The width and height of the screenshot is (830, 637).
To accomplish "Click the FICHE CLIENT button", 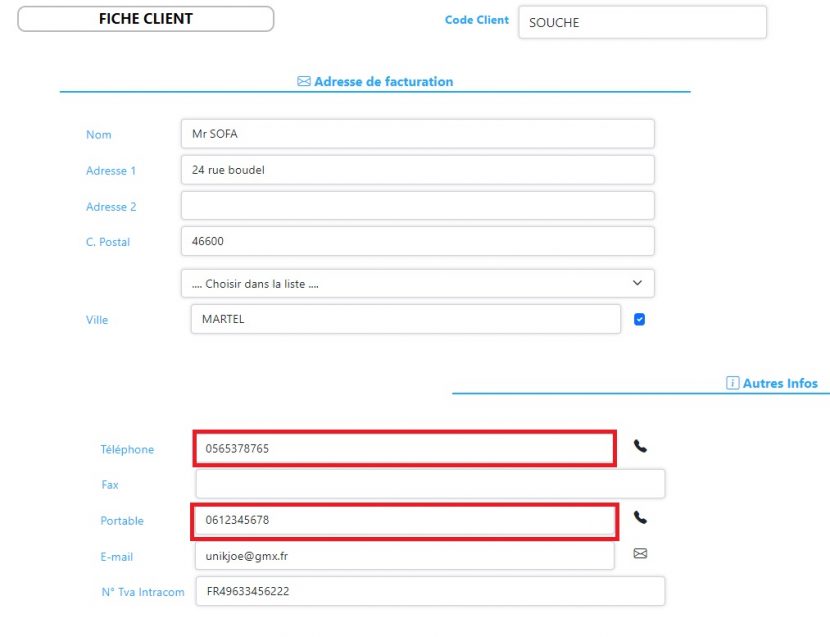I will click(x=146, y=19).
